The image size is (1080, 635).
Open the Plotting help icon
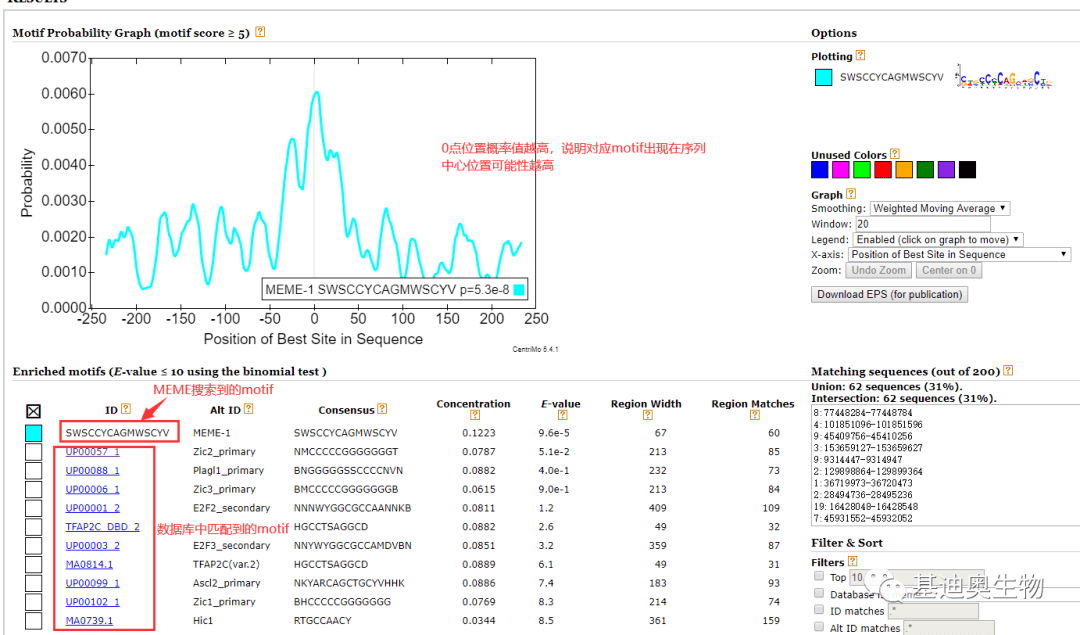(x=860, y=55)
